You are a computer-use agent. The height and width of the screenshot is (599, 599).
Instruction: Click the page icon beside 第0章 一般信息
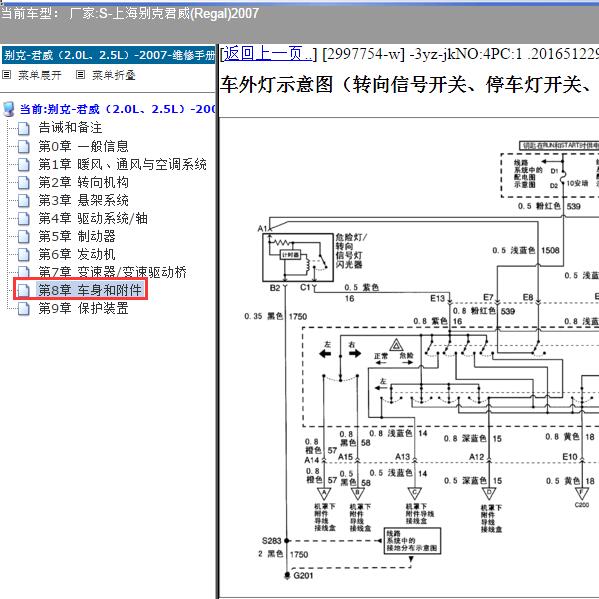click(x=24, y=147)
